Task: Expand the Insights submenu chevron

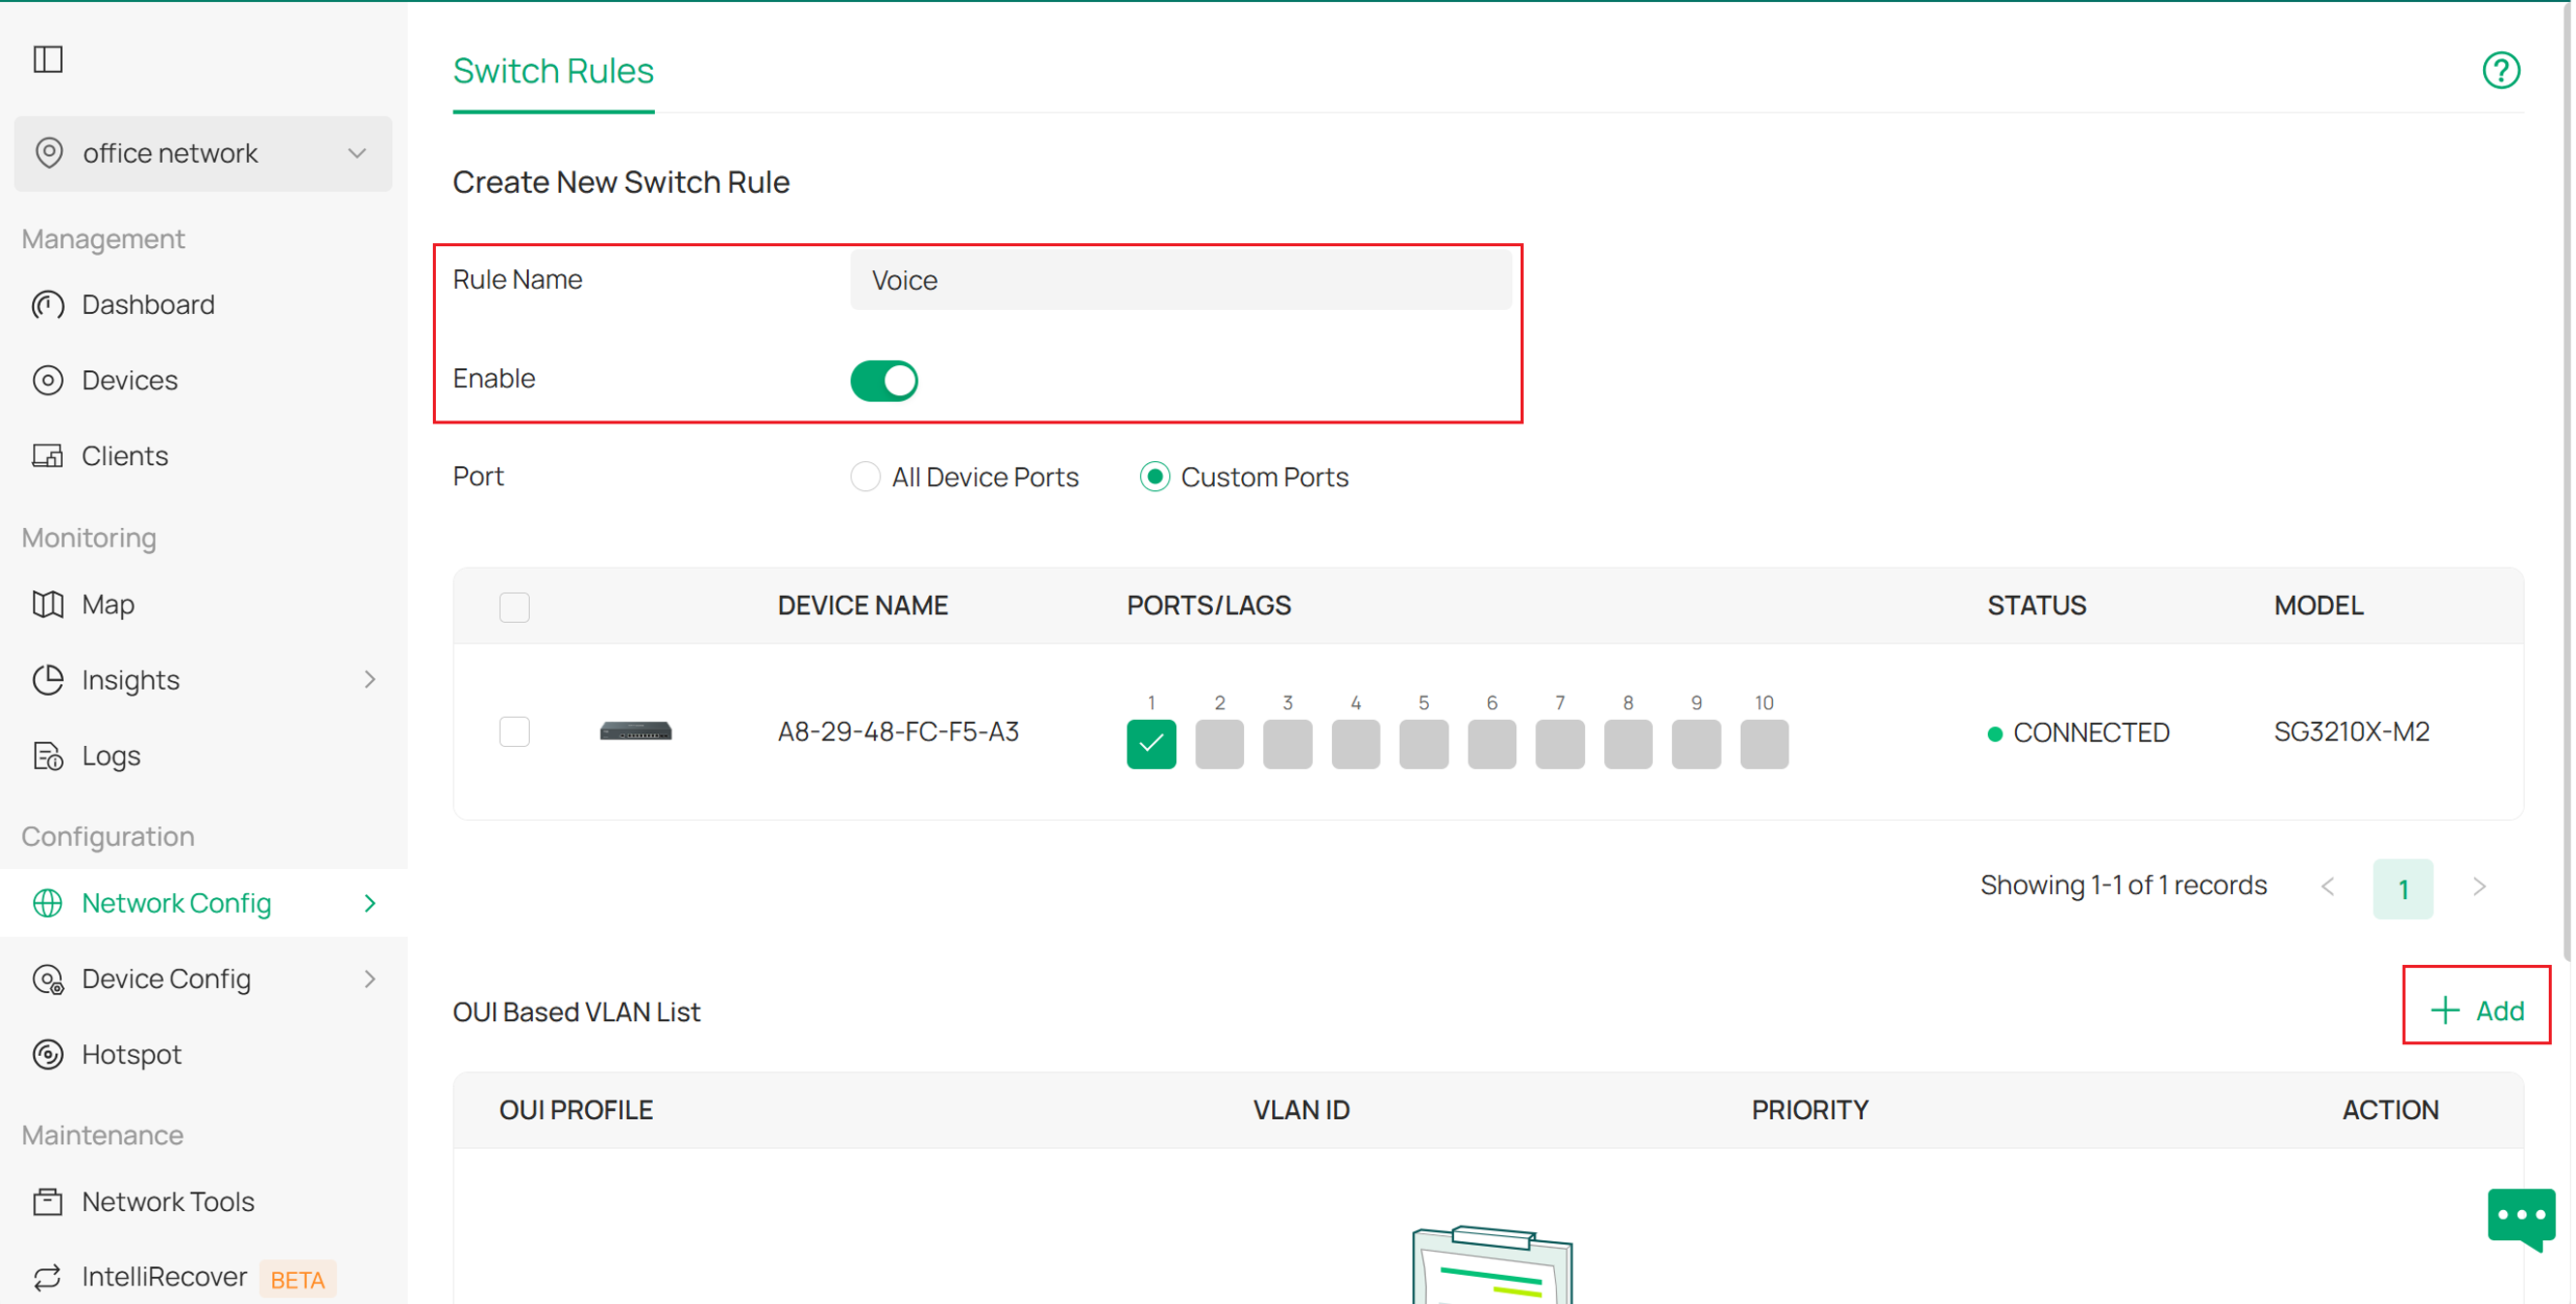Action: [370, 680]
